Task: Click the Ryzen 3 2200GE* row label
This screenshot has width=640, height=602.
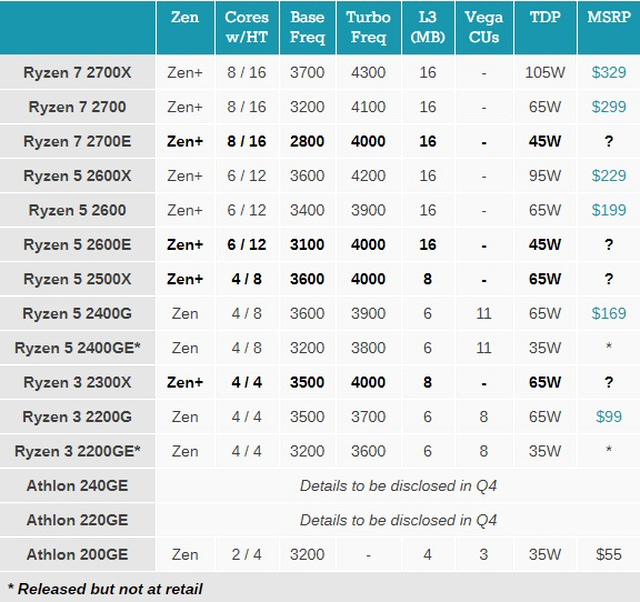Action: (x=77, y=451)
